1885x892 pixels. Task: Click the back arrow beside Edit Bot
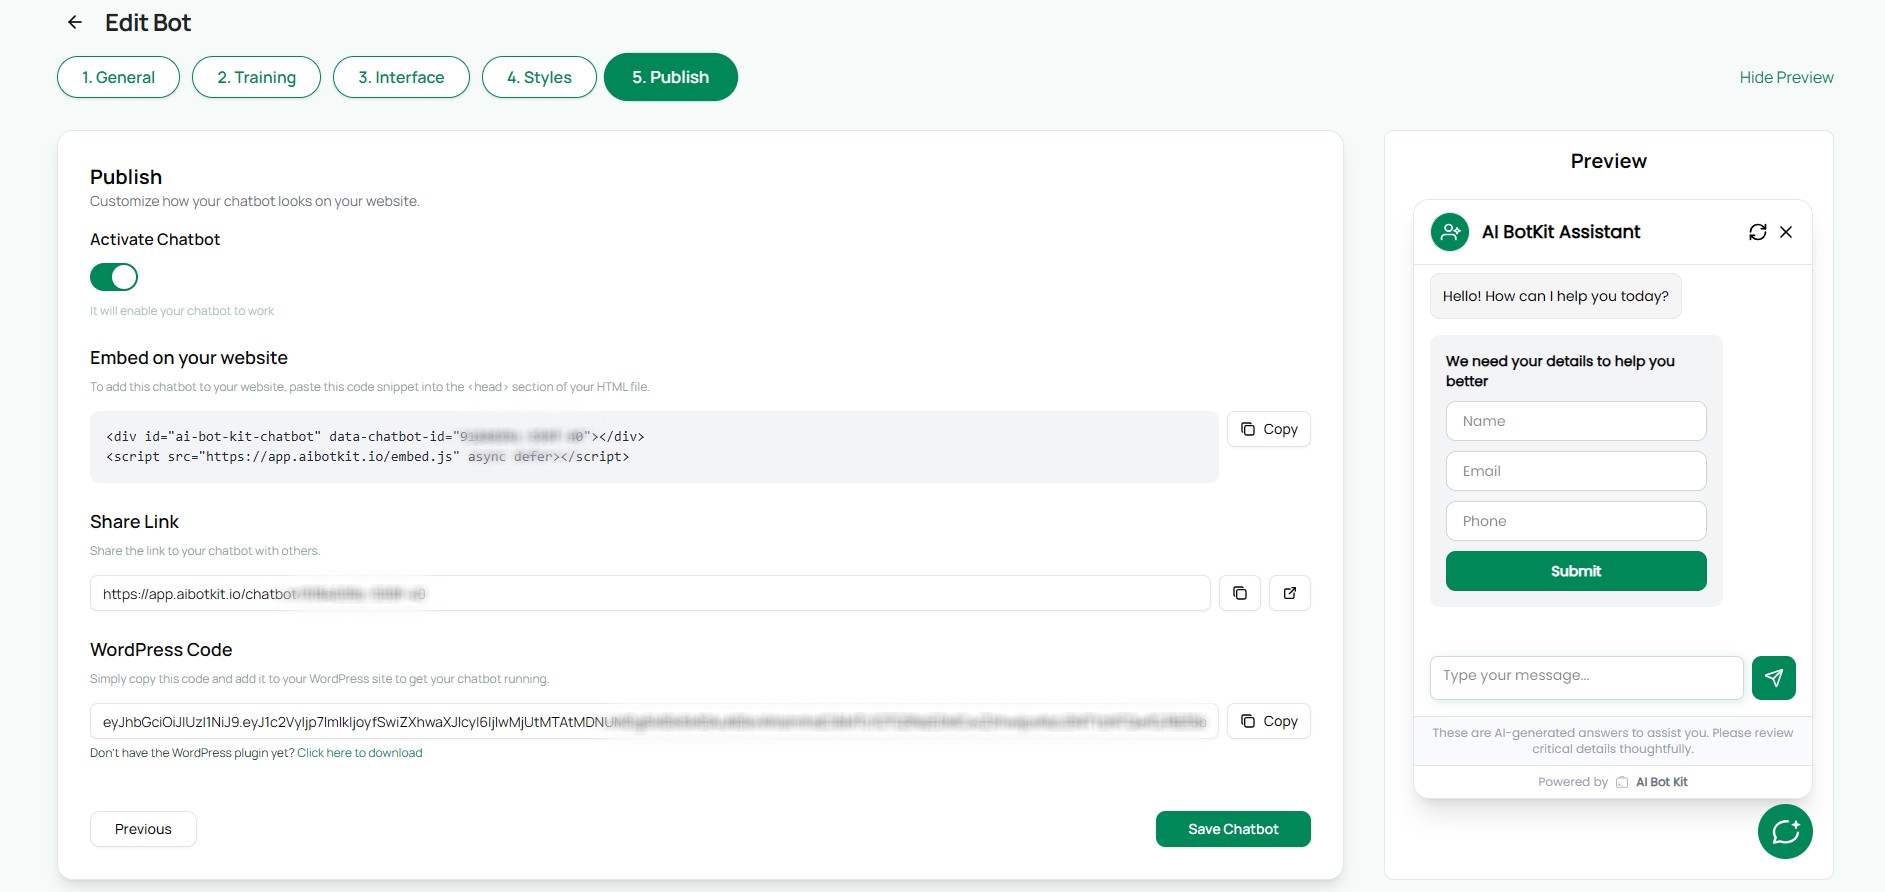coord(75,22)
